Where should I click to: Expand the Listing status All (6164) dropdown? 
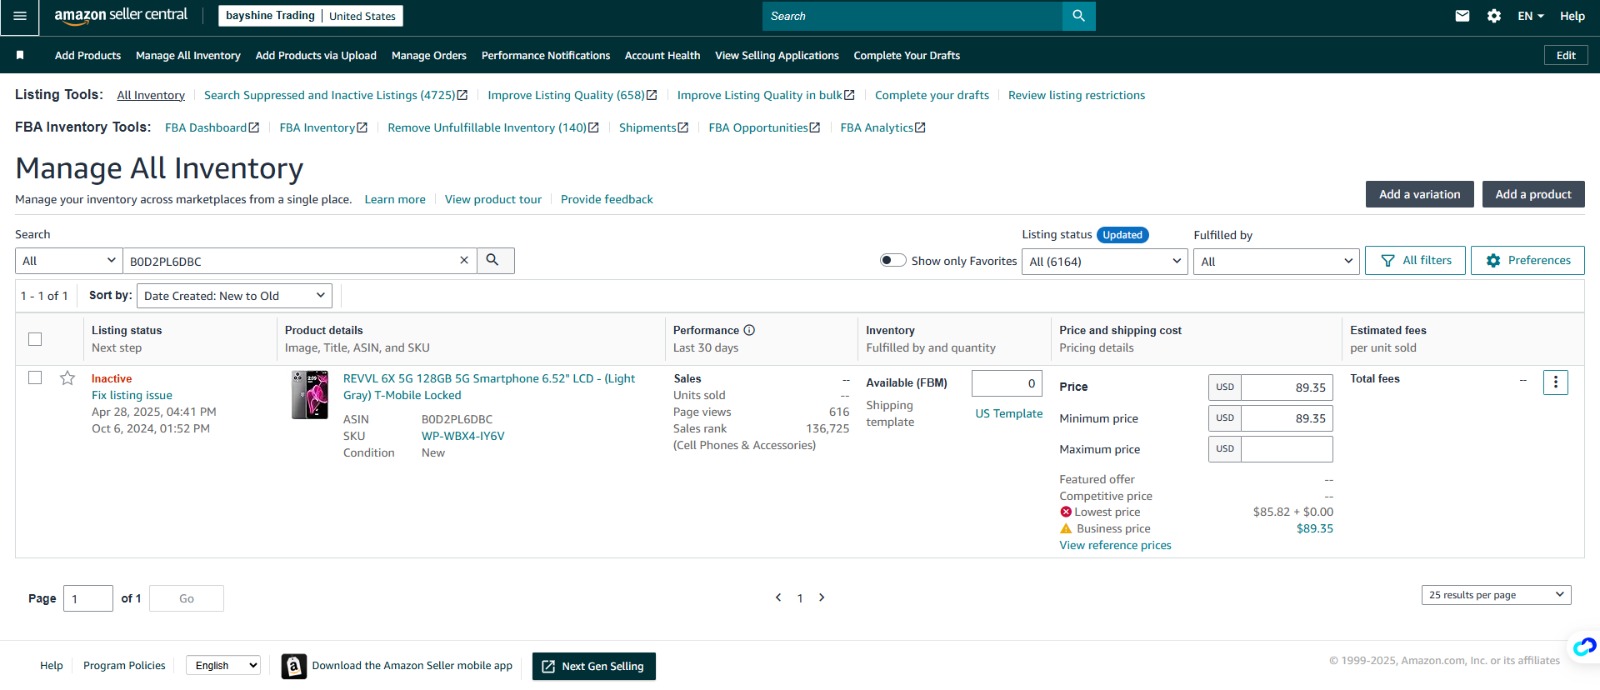(1105, 262)
